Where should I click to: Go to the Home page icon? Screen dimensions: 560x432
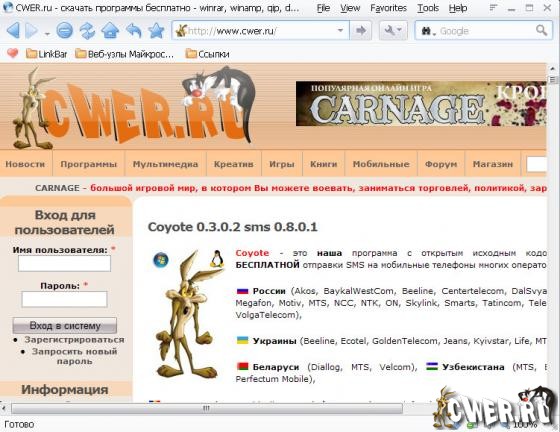point(110,31)
